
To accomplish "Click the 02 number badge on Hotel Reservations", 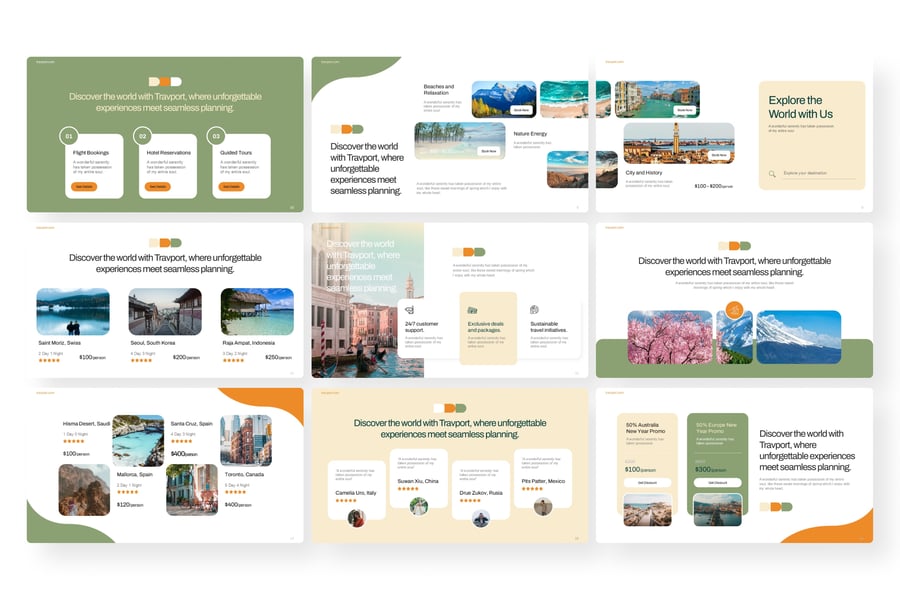I will pos(143,136).
